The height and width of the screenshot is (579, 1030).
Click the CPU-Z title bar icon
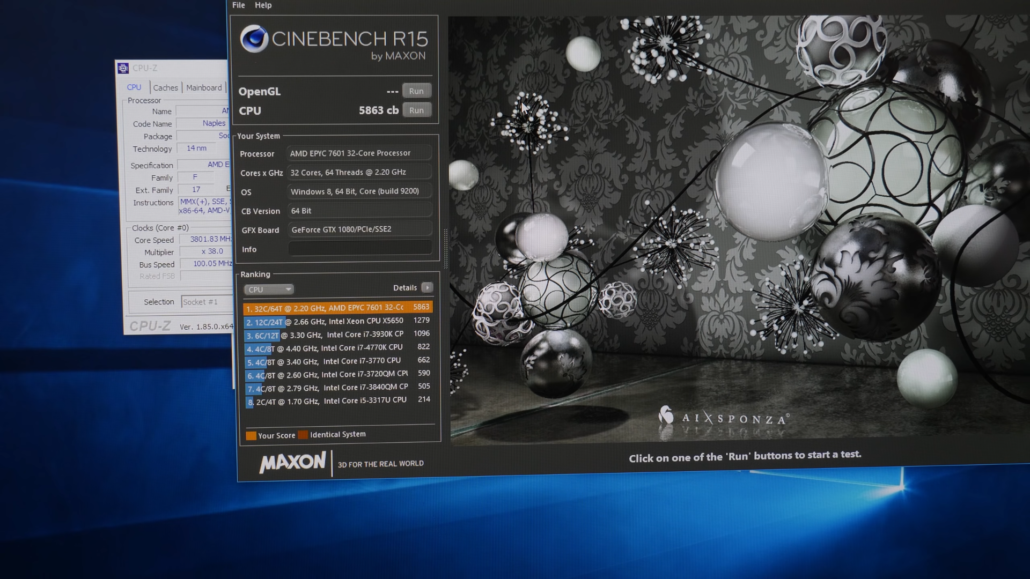pyautogui.click(x=123, y=68)
